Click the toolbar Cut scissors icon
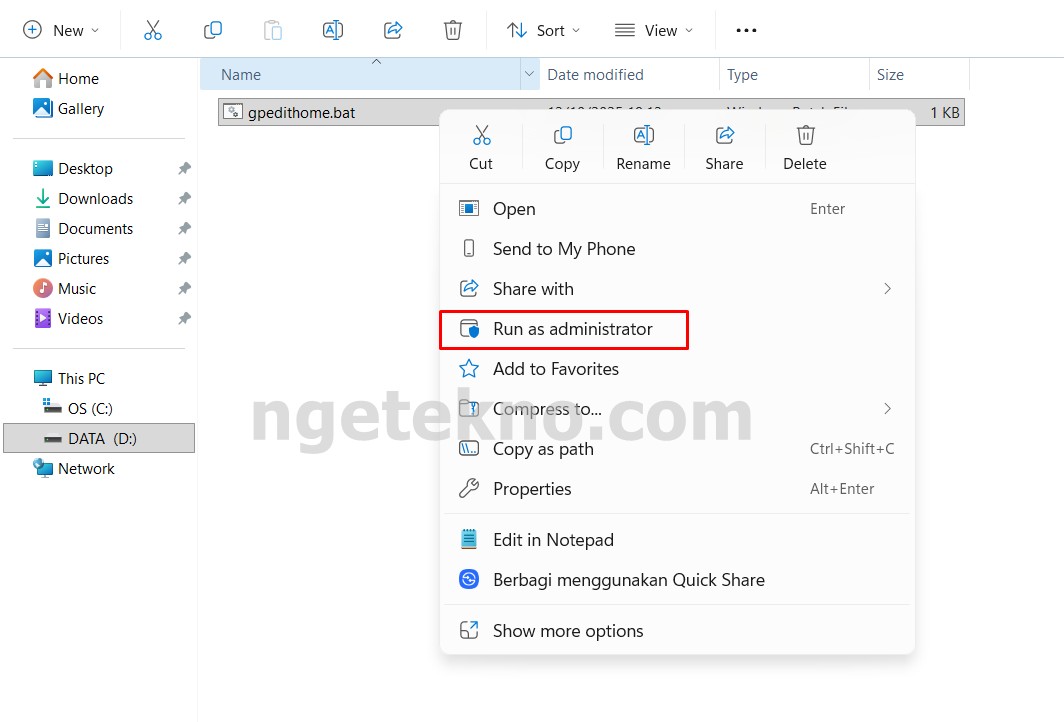The height and width of the screenshot is (722, 1064). (153, 30)
